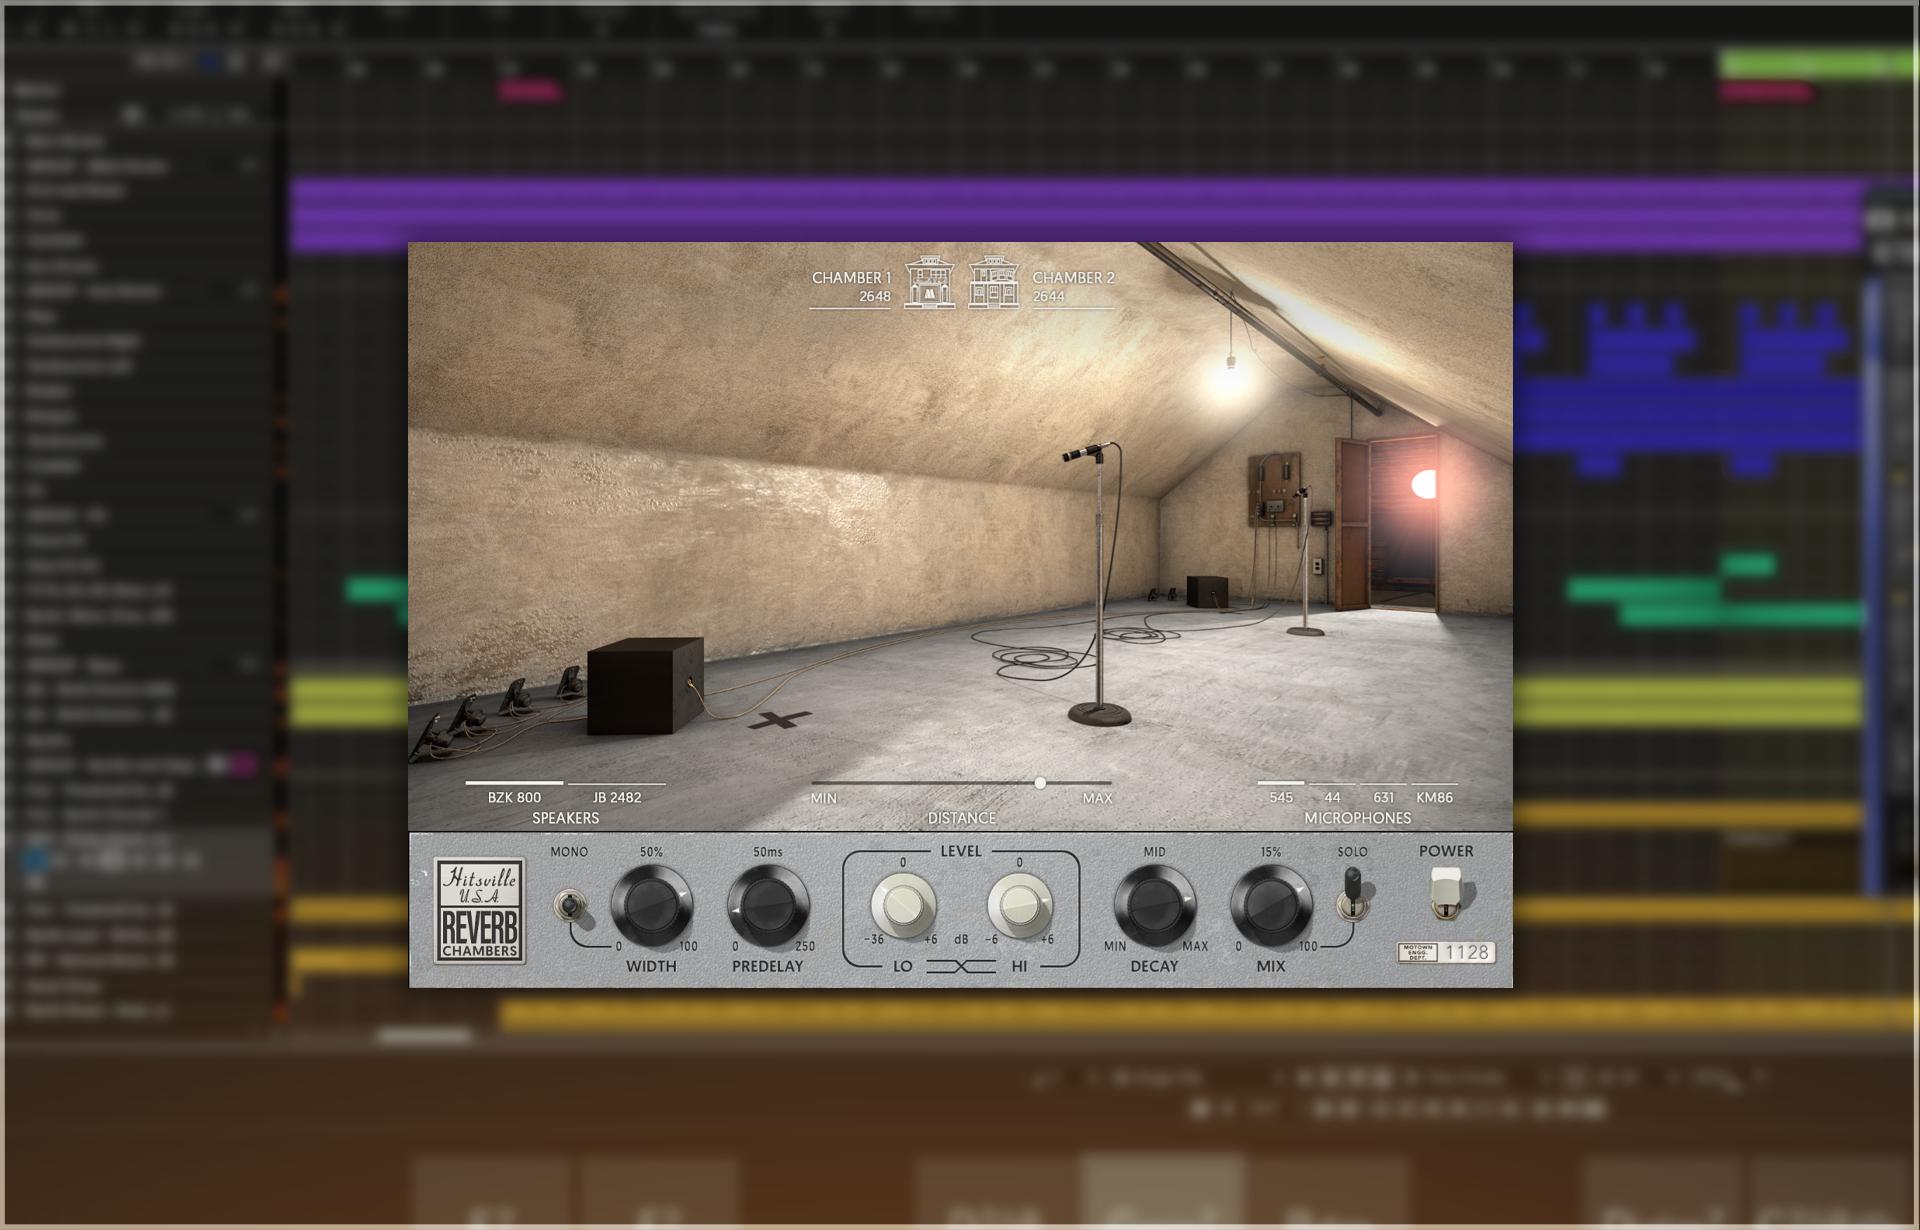The height and width of the screenshot is (1230, 1920).
Task: Click the X floor marker in chamber
Action: point(779,720)
